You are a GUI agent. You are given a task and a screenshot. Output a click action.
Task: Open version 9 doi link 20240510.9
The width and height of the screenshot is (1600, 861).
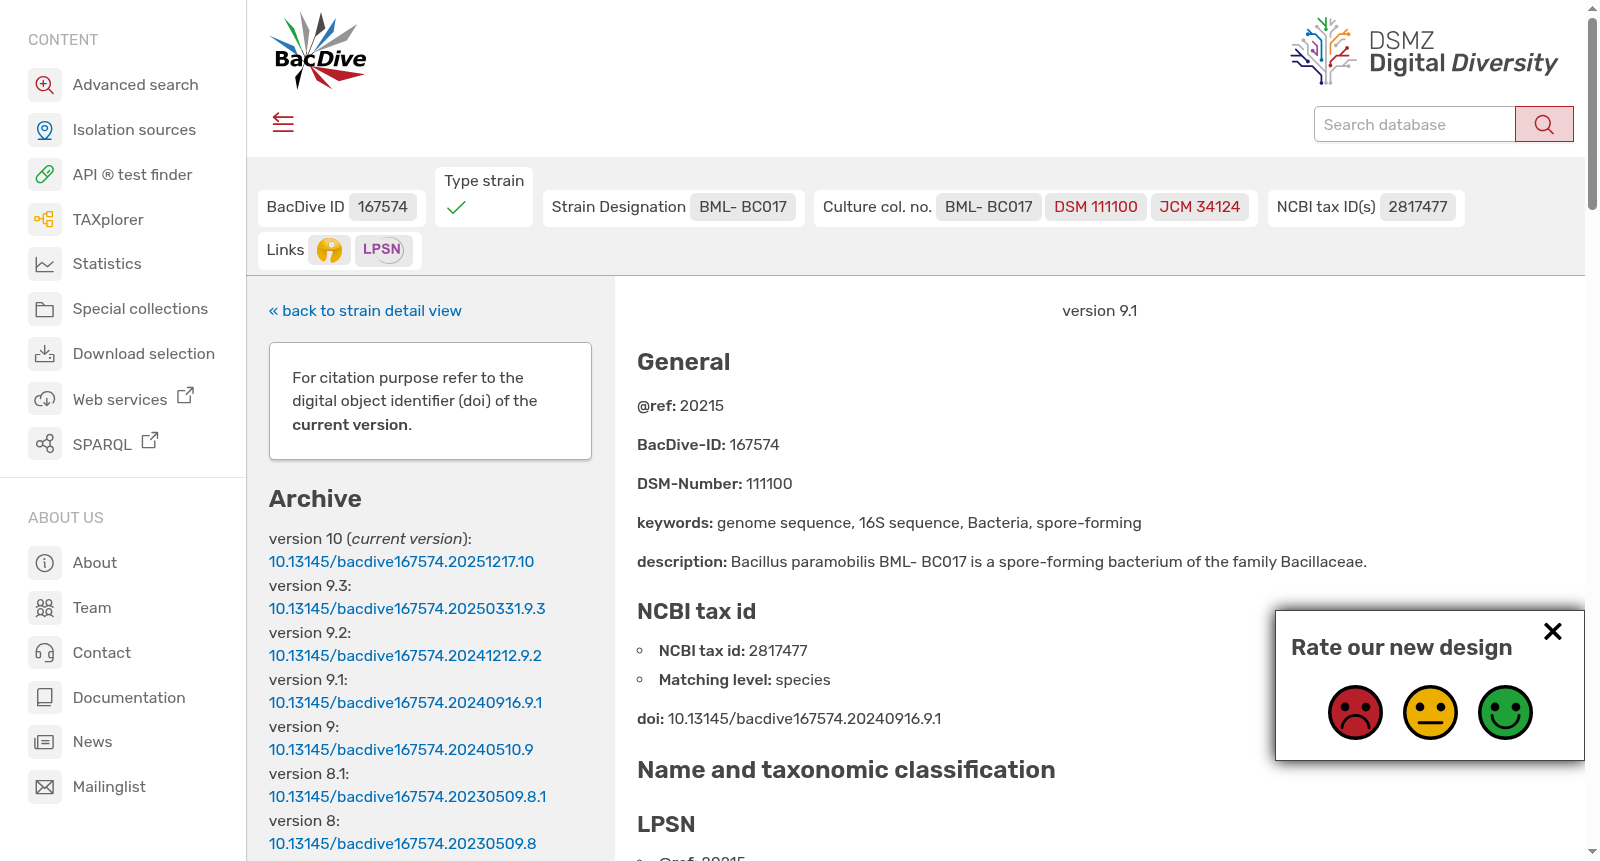pos(401,750)
